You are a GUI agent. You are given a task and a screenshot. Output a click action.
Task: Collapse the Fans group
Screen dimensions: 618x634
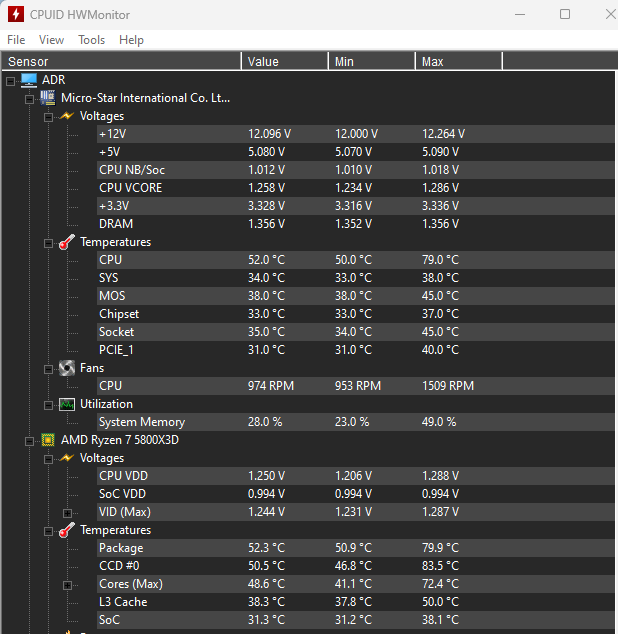click(x=48, y=369)
